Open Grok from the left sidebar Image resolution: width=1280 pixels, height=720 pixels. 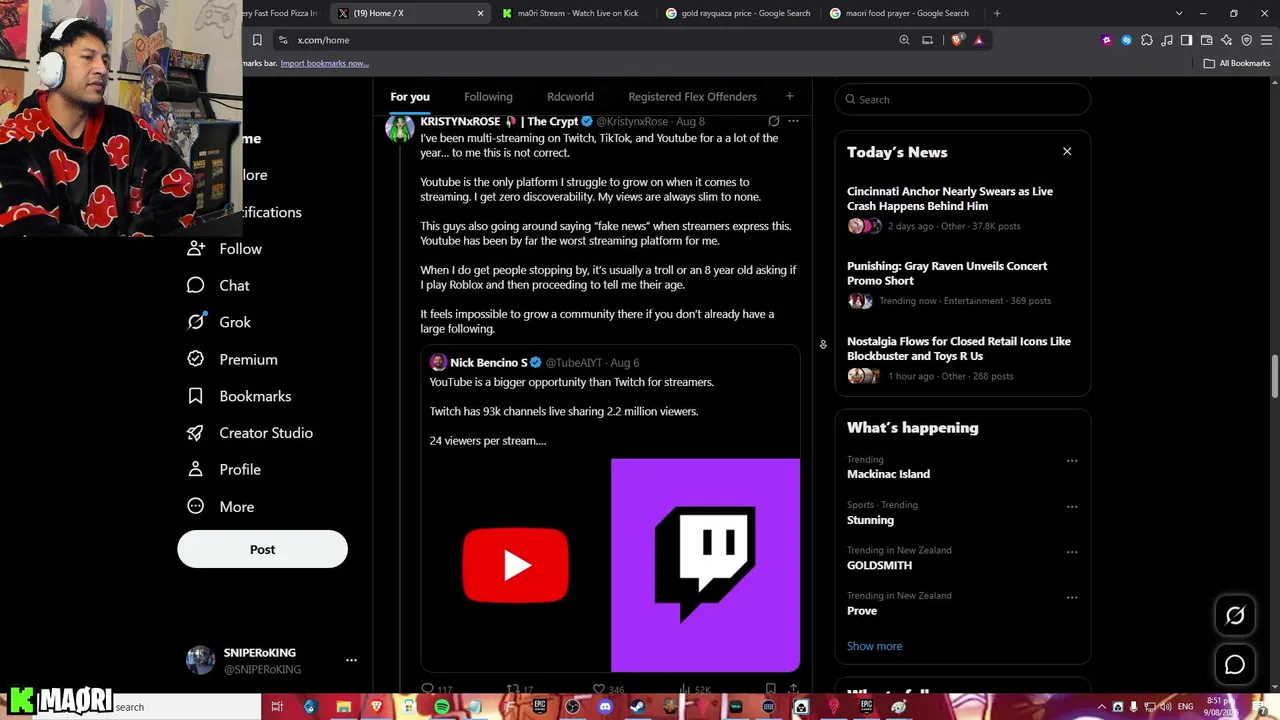pos(220,322)
